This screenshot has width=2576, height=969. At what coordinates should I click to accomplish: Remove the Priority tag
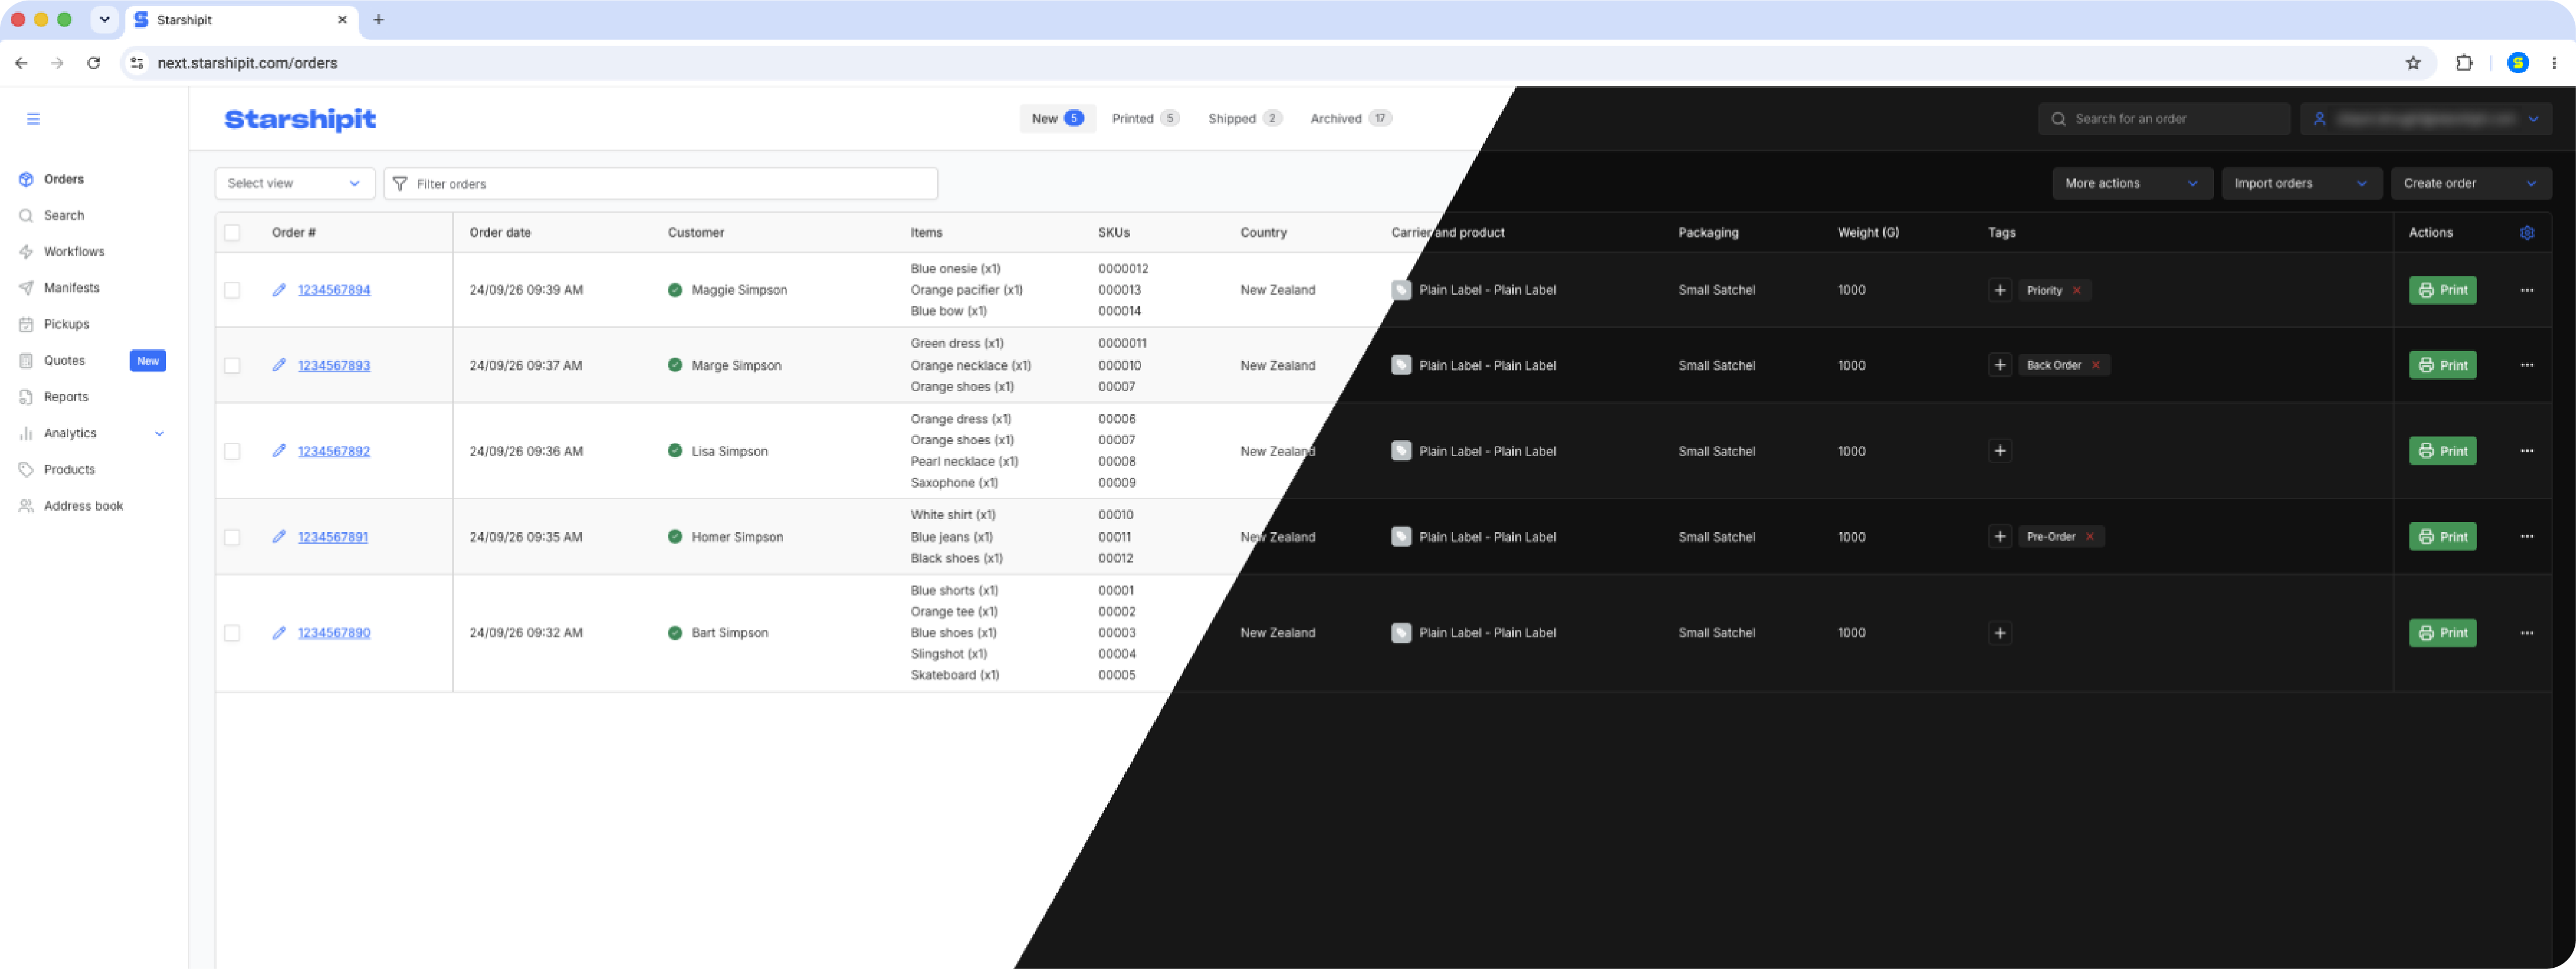click(2077, 291)
